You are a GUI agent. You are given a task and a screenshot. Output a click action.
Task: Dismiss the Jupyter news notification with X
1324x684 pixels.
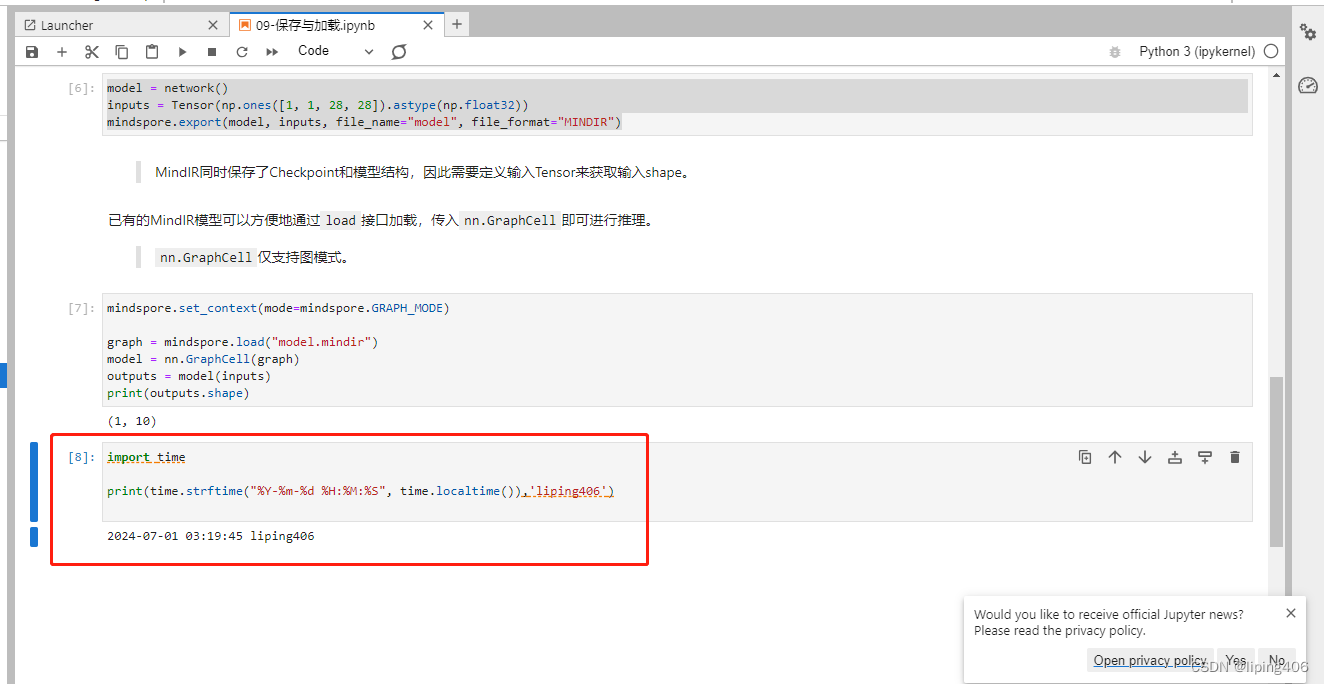(1291, 613)
